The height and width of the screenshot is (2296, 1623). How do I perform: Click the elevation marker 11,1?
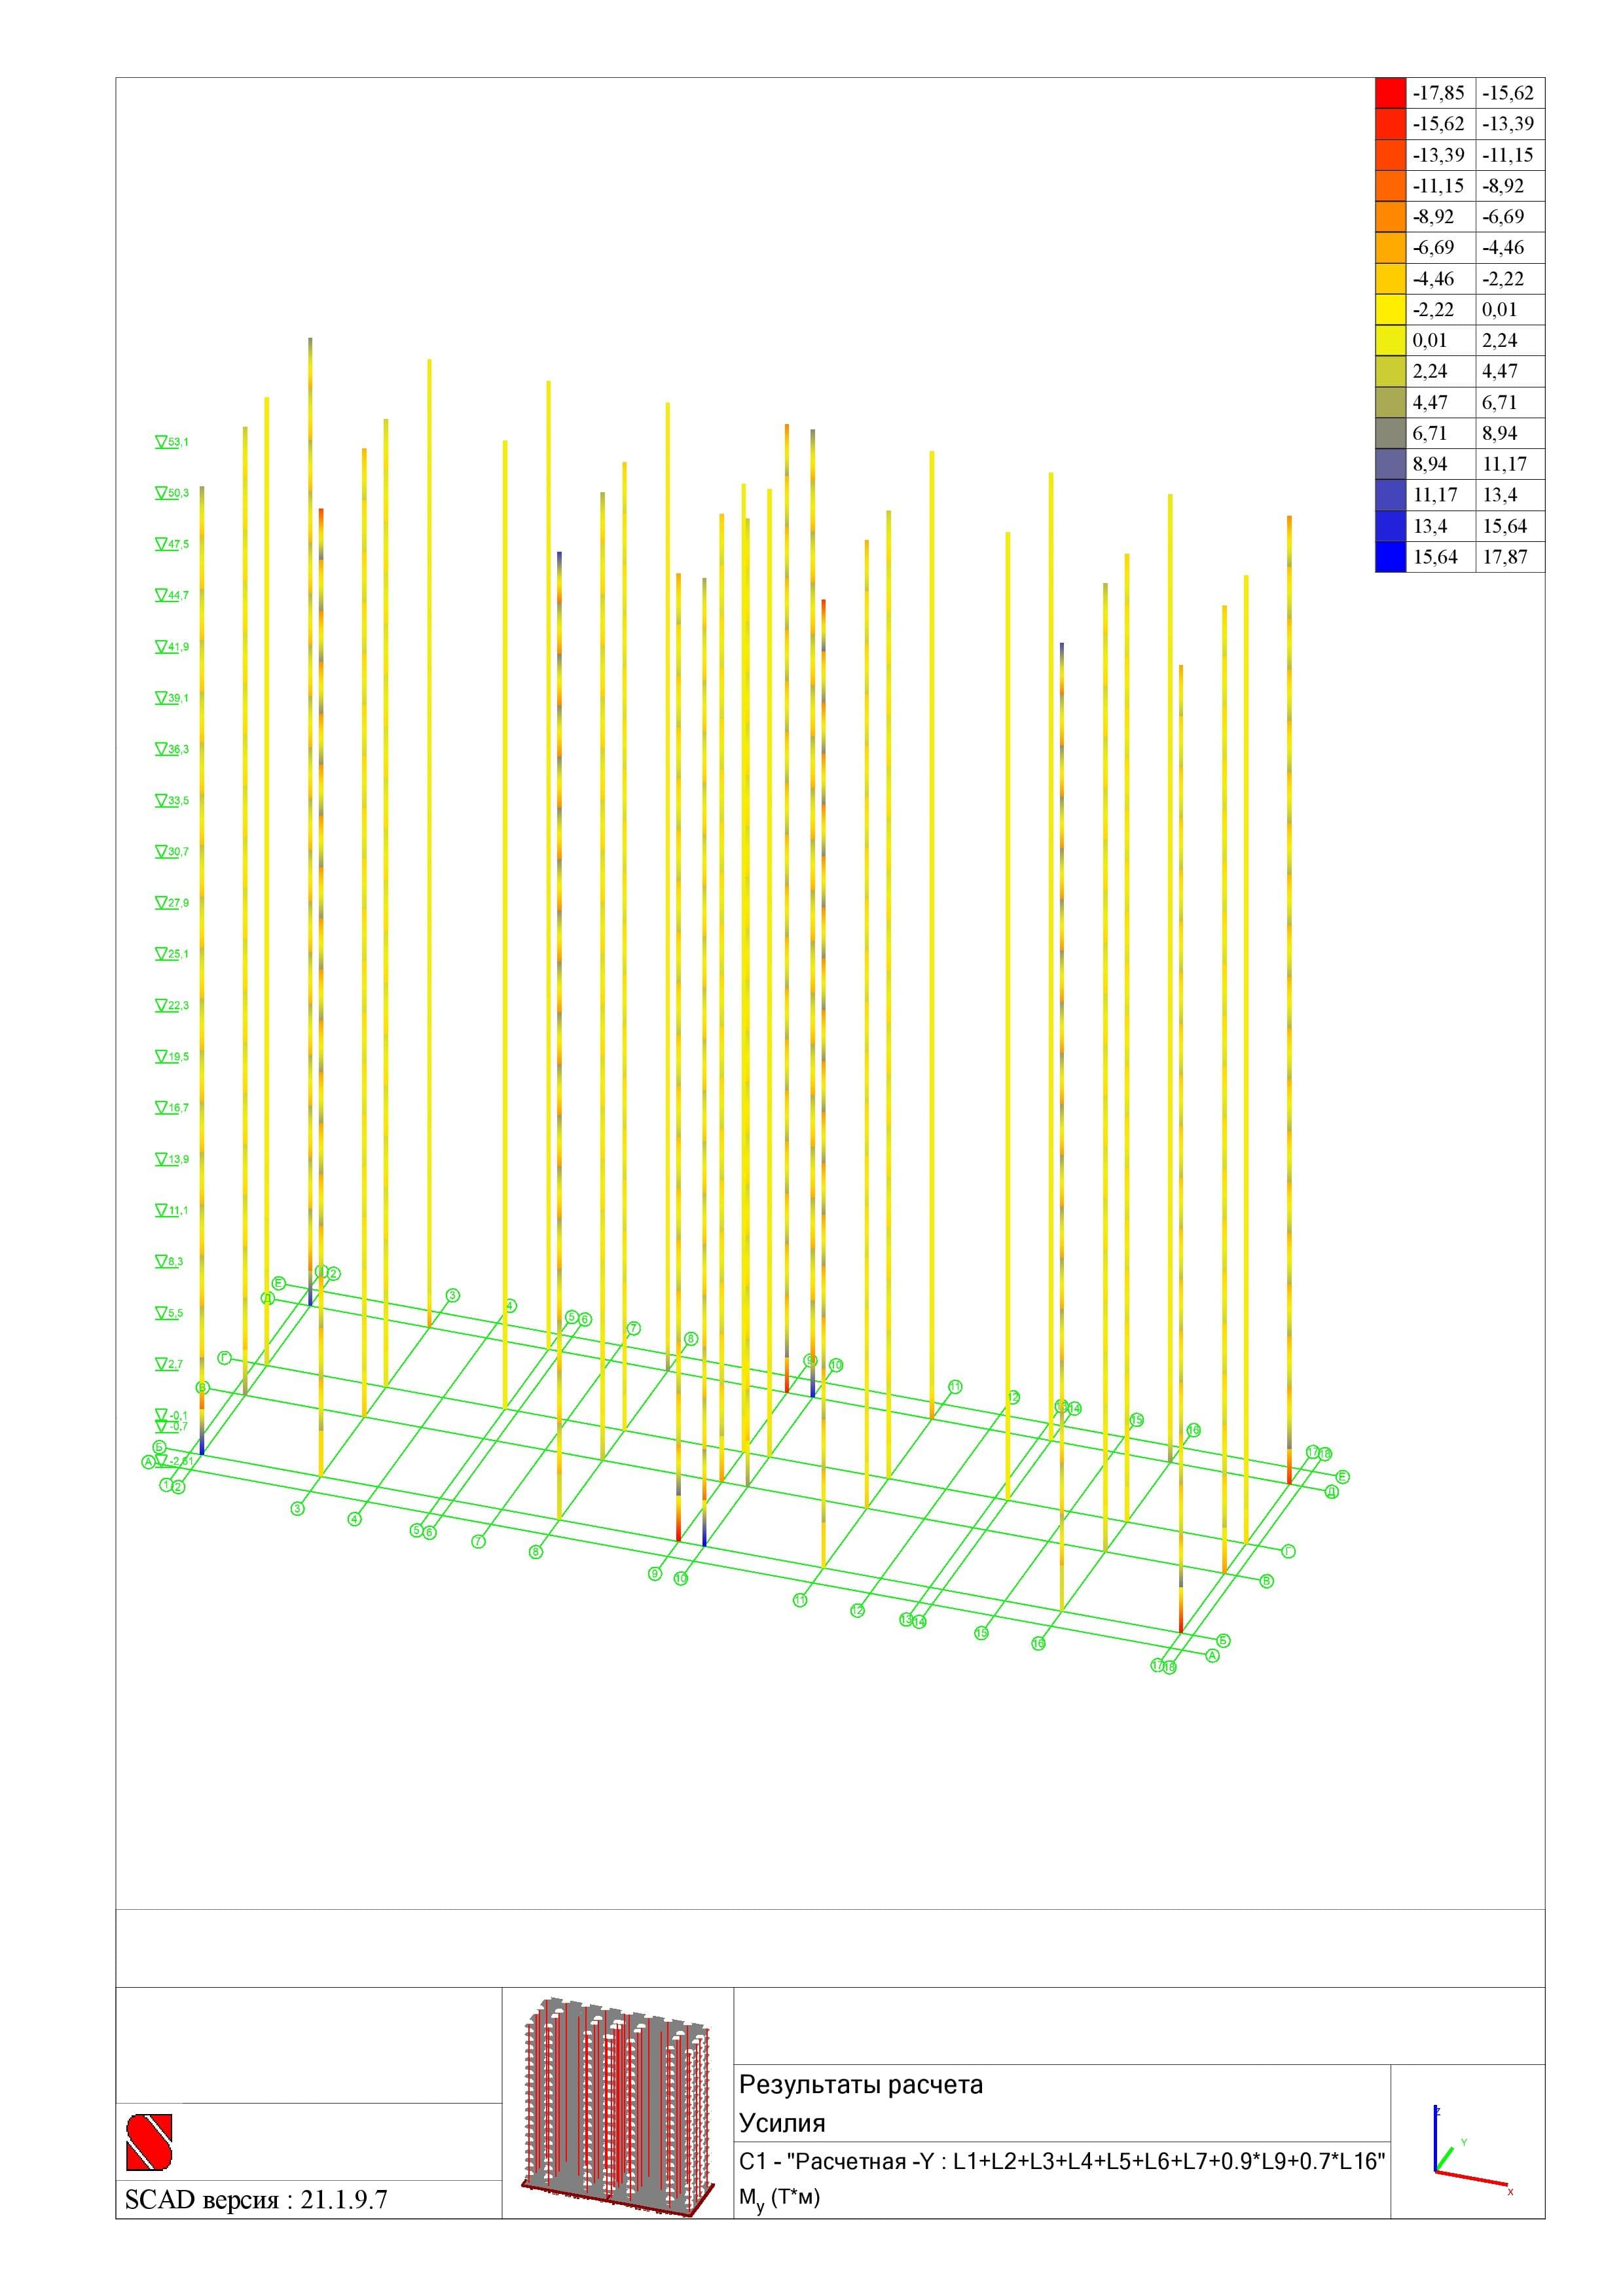point(172,1211)
